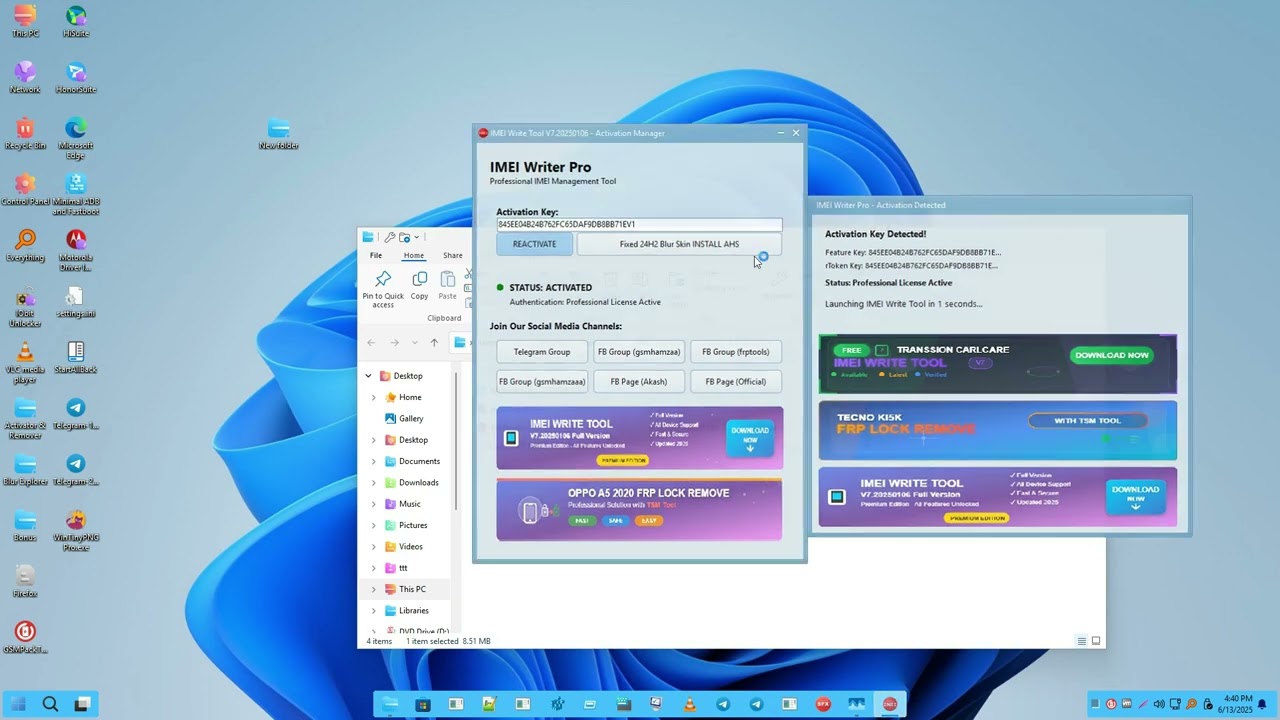Expand the Libraries tree node
Screen dimensions: 1280x720
click(x=374, y=610)
